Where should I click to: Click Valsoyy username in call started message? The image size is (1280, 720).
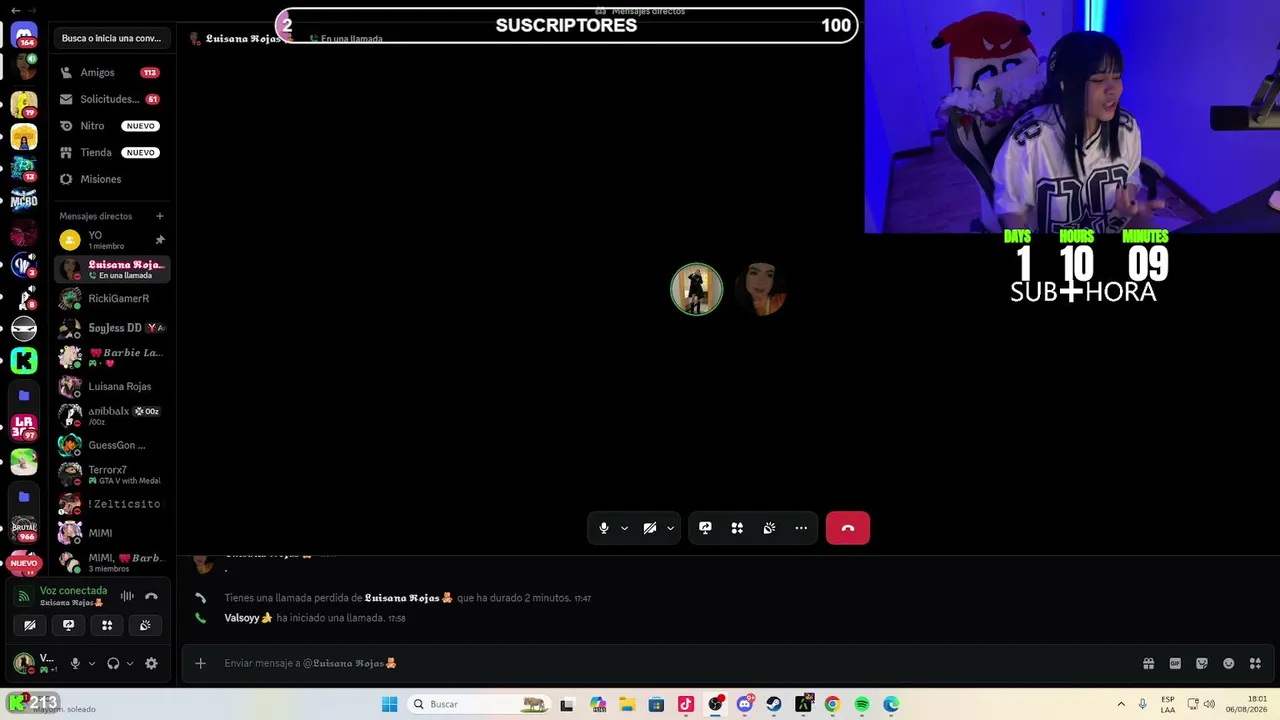pyautogui.click(x=242, y=618)
